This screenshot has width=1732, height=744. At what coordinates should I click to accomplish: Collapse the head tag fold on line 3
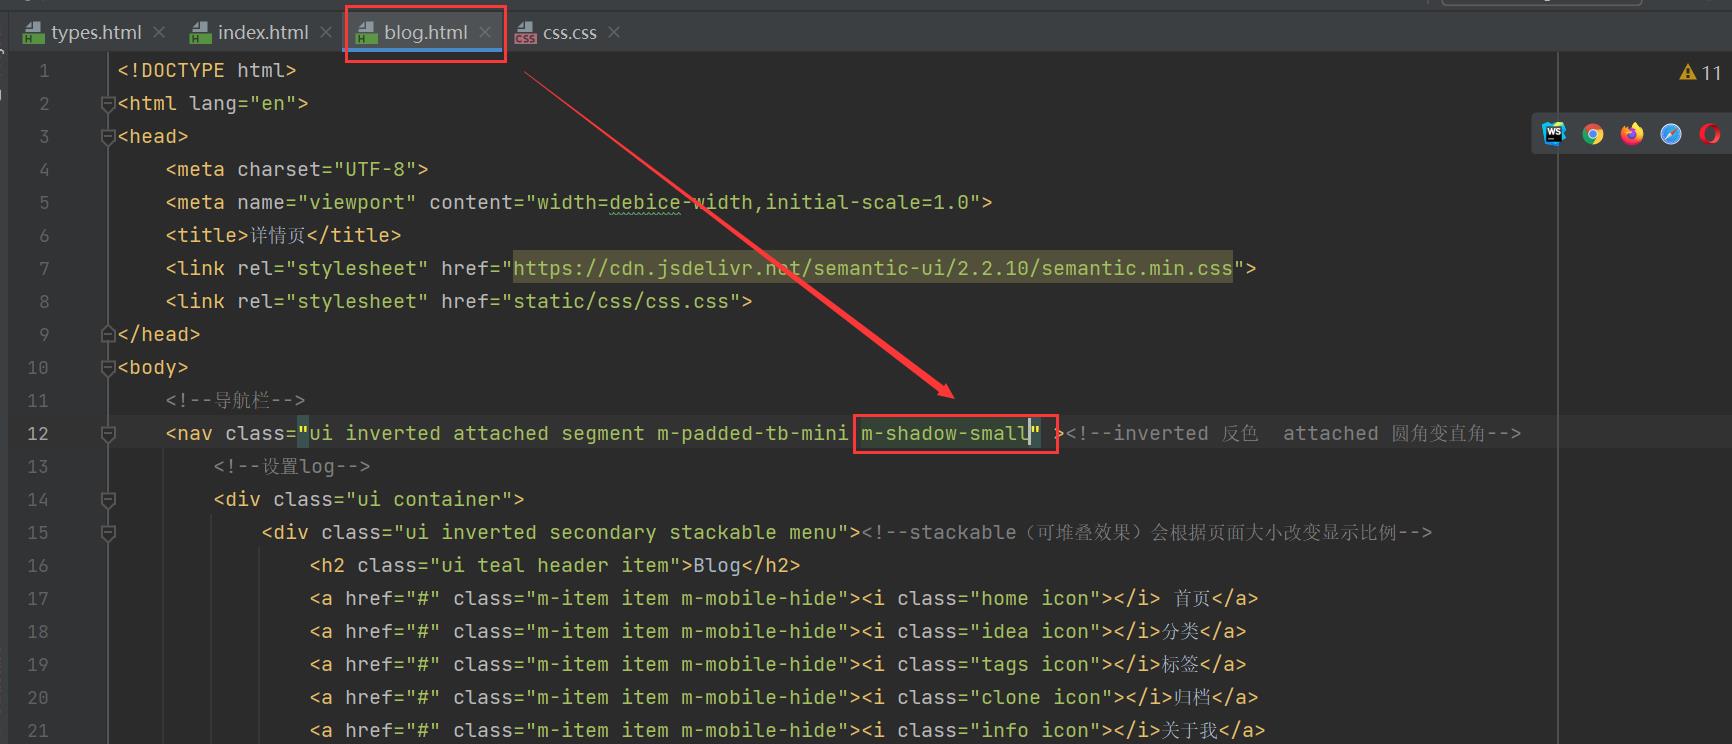tap(108, 137)
